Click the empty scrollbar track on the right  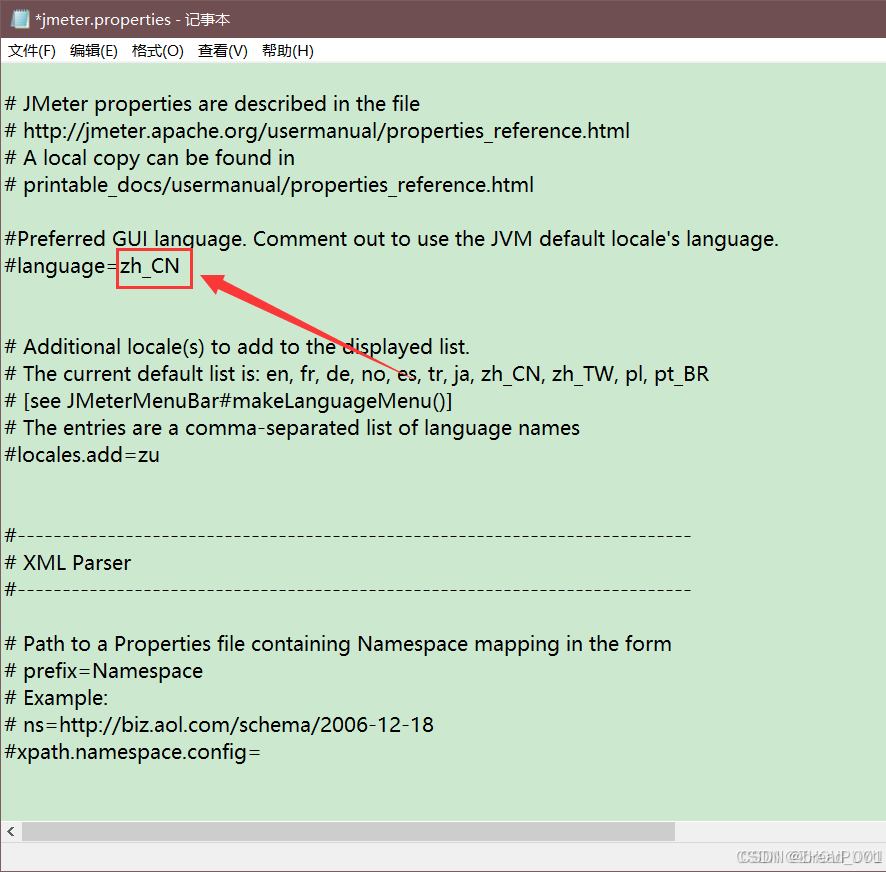780,831
